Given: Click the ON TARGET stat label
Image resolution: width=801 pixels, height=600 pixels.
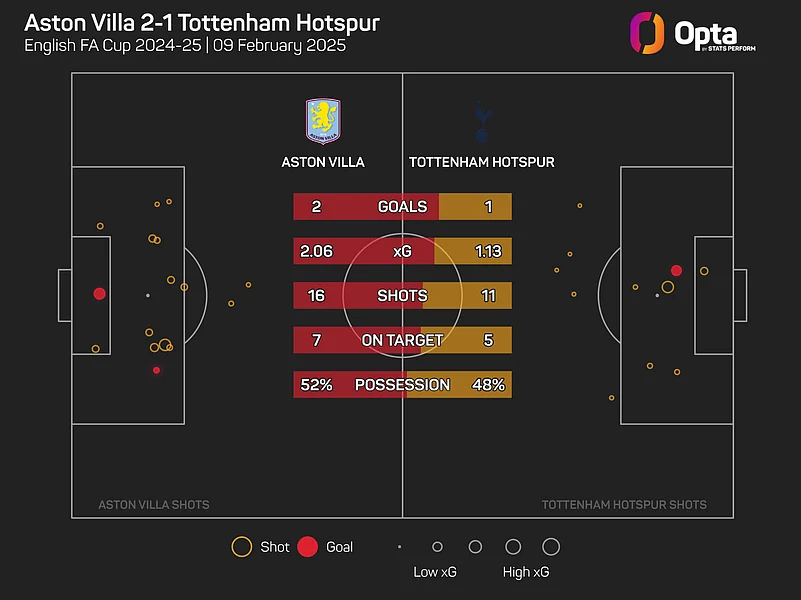Looking at the screenshot, I should 402,340.
